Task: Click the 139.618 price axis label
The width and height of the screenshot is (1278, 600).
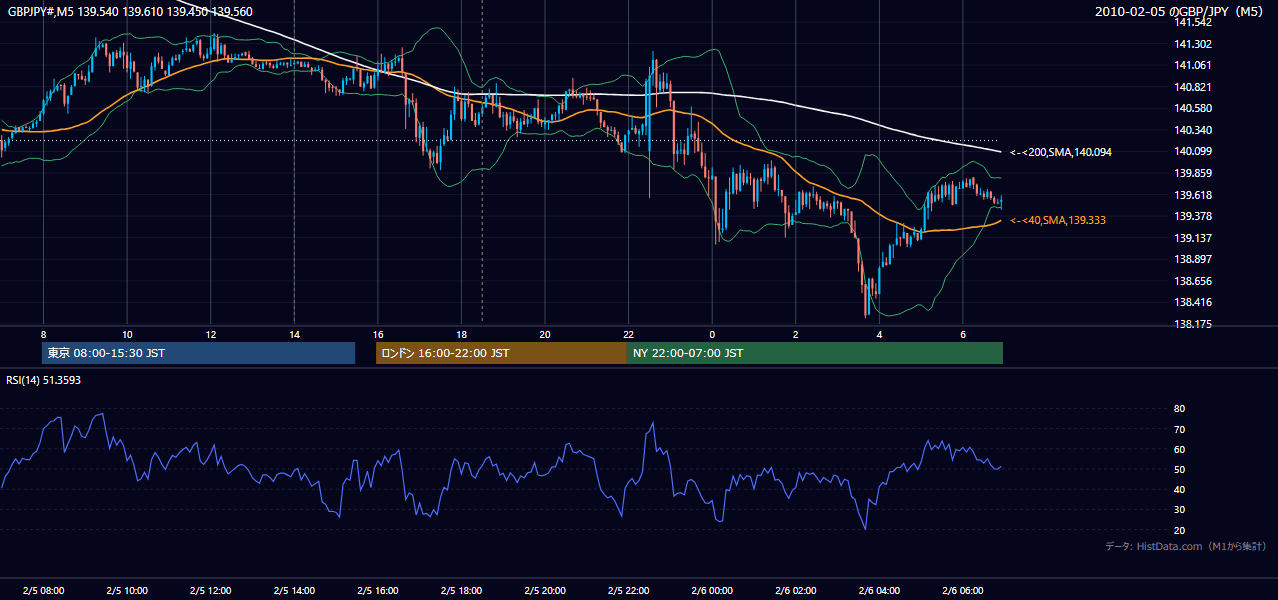Action: 1194,195
